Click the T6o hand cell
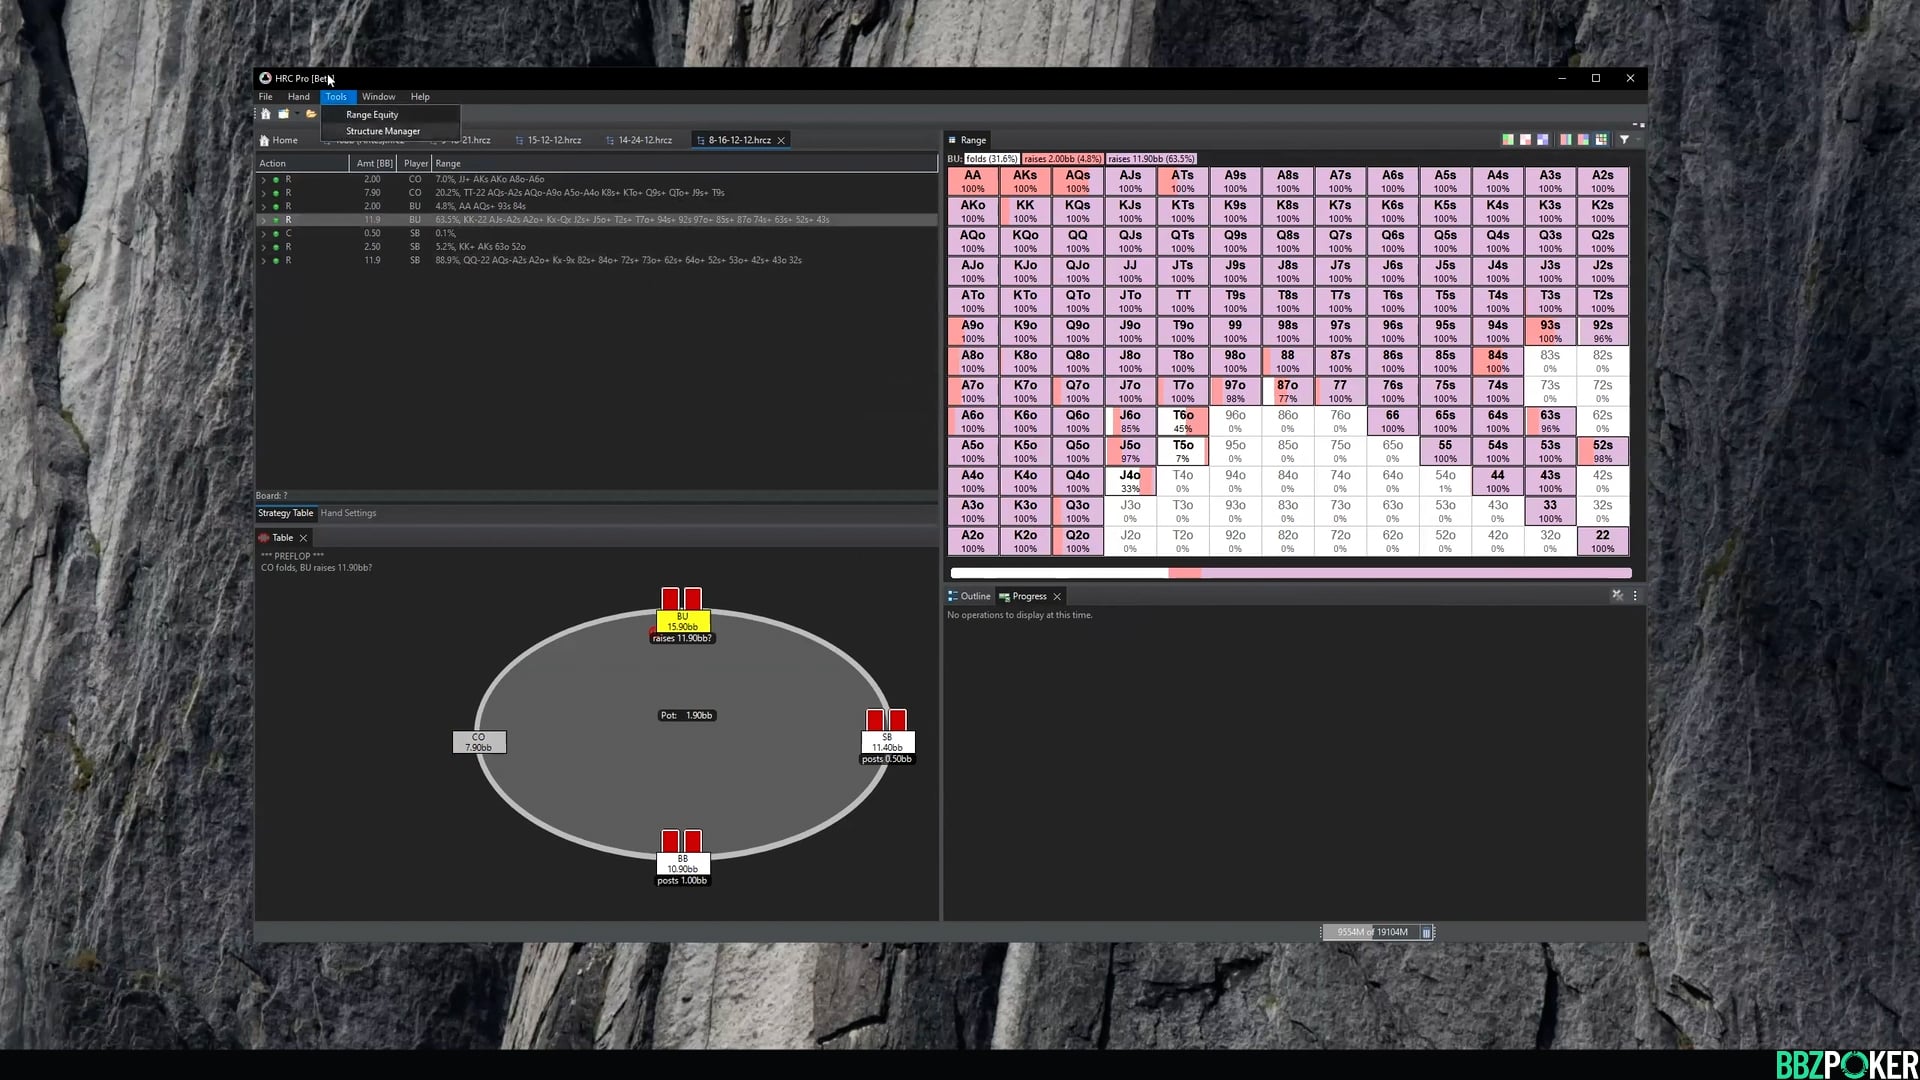Viewport: 1920px width, 1080px height. (x=1182, y=421)
